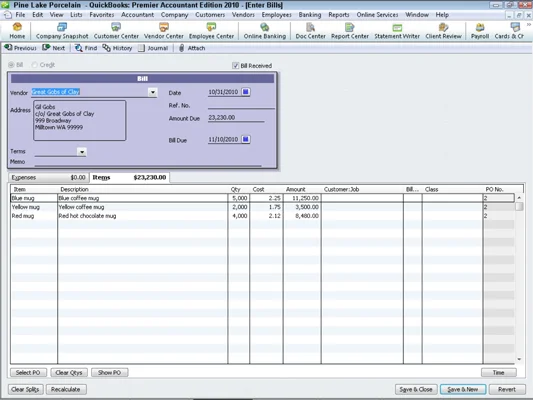Click the Memo field
Screen dimensions: 533x400
[148, 162]
